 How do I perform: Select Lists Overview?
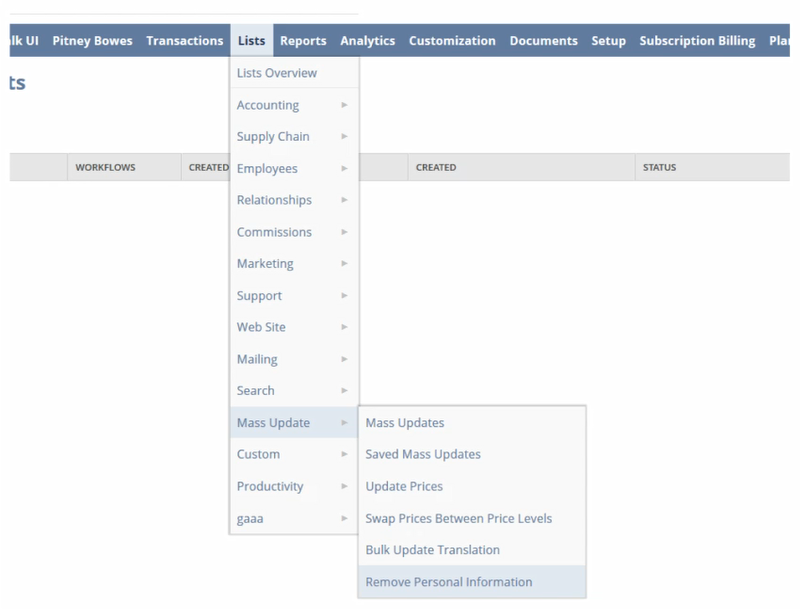click(294, 73)
